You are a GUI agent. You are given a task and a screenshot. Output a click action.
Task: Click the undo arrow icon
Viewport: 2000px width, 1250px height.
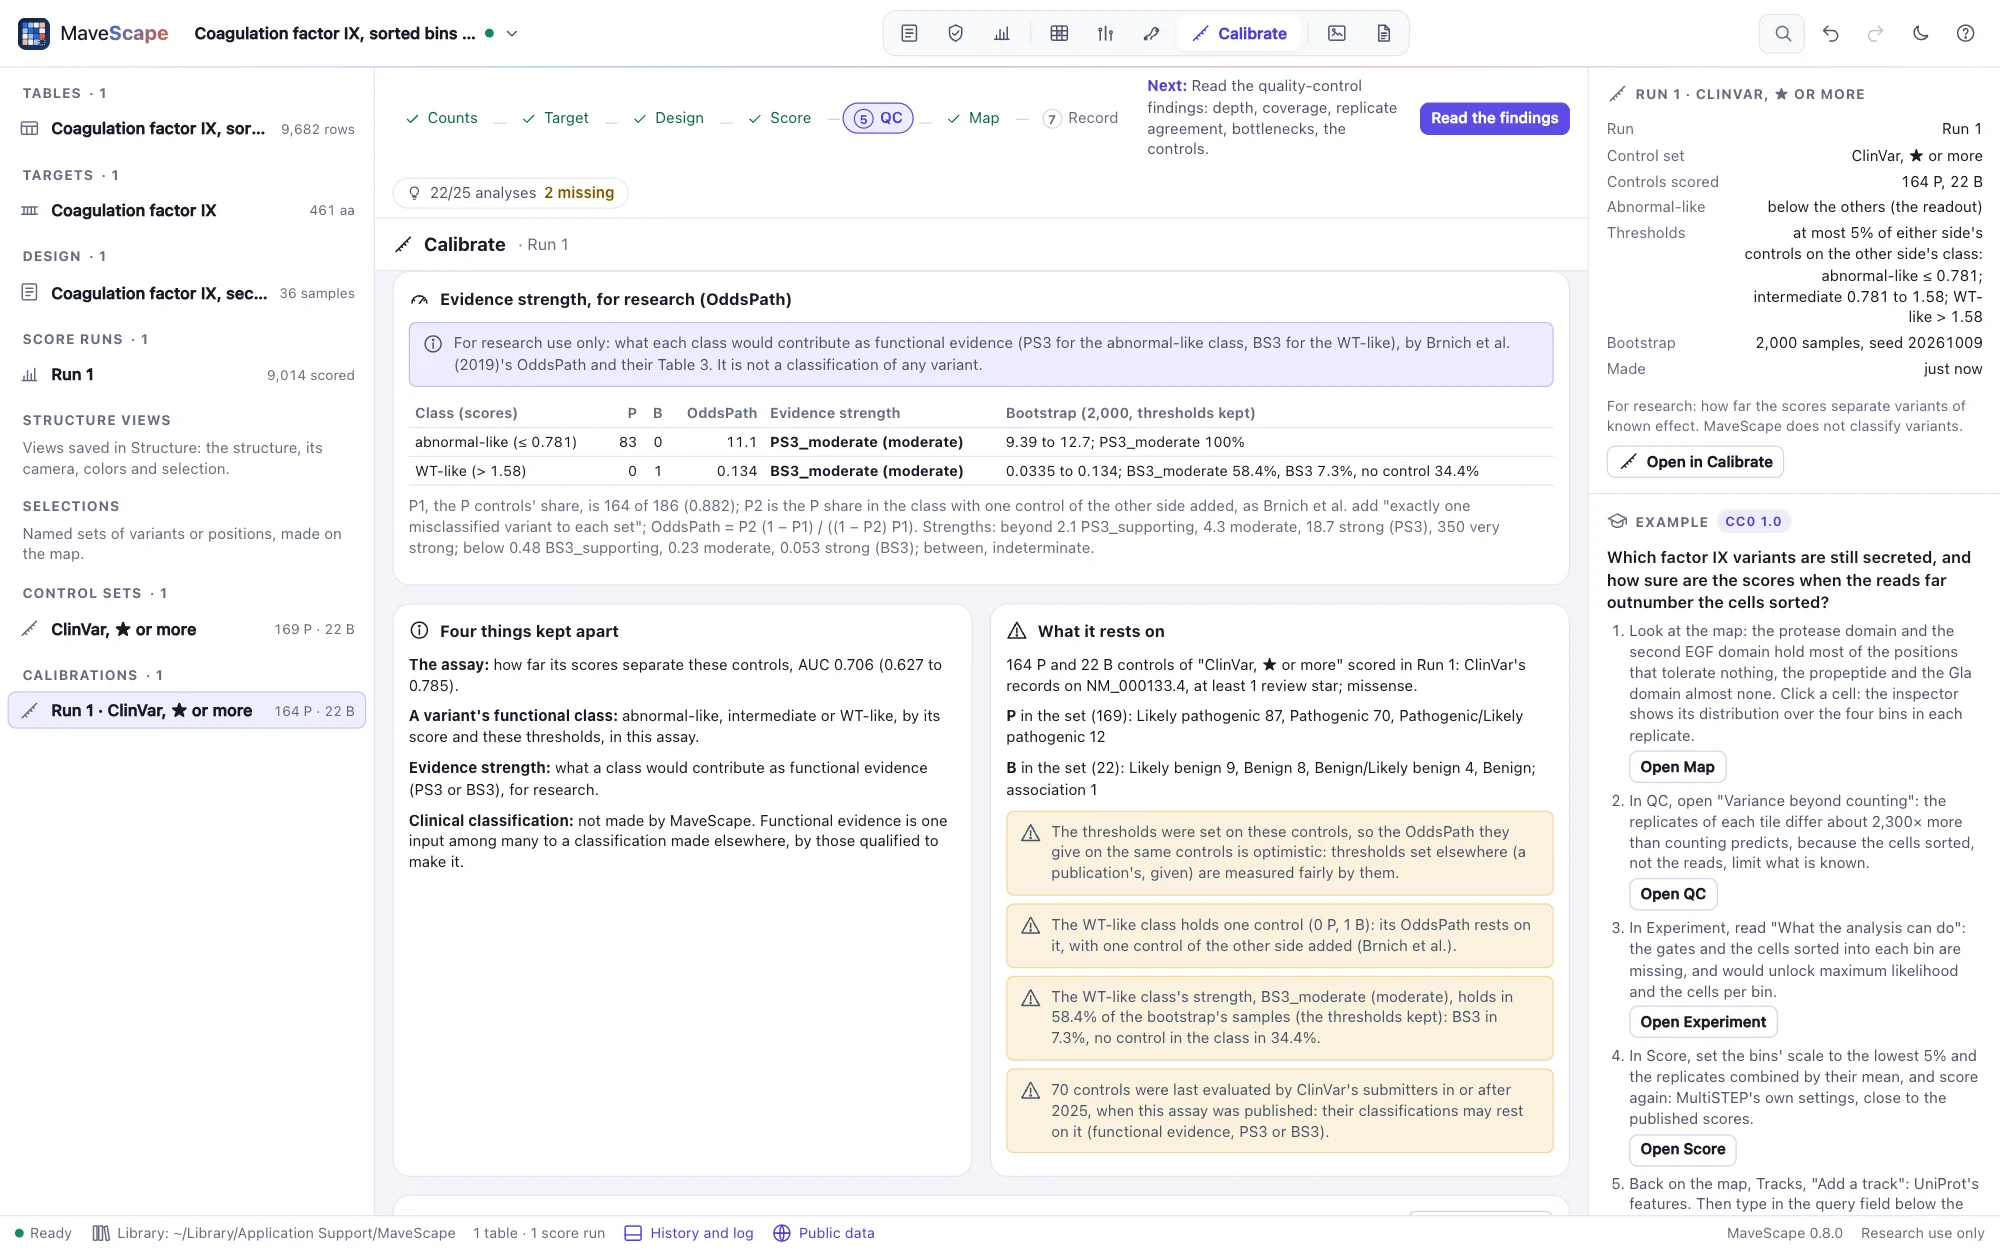coord(1830,33)
